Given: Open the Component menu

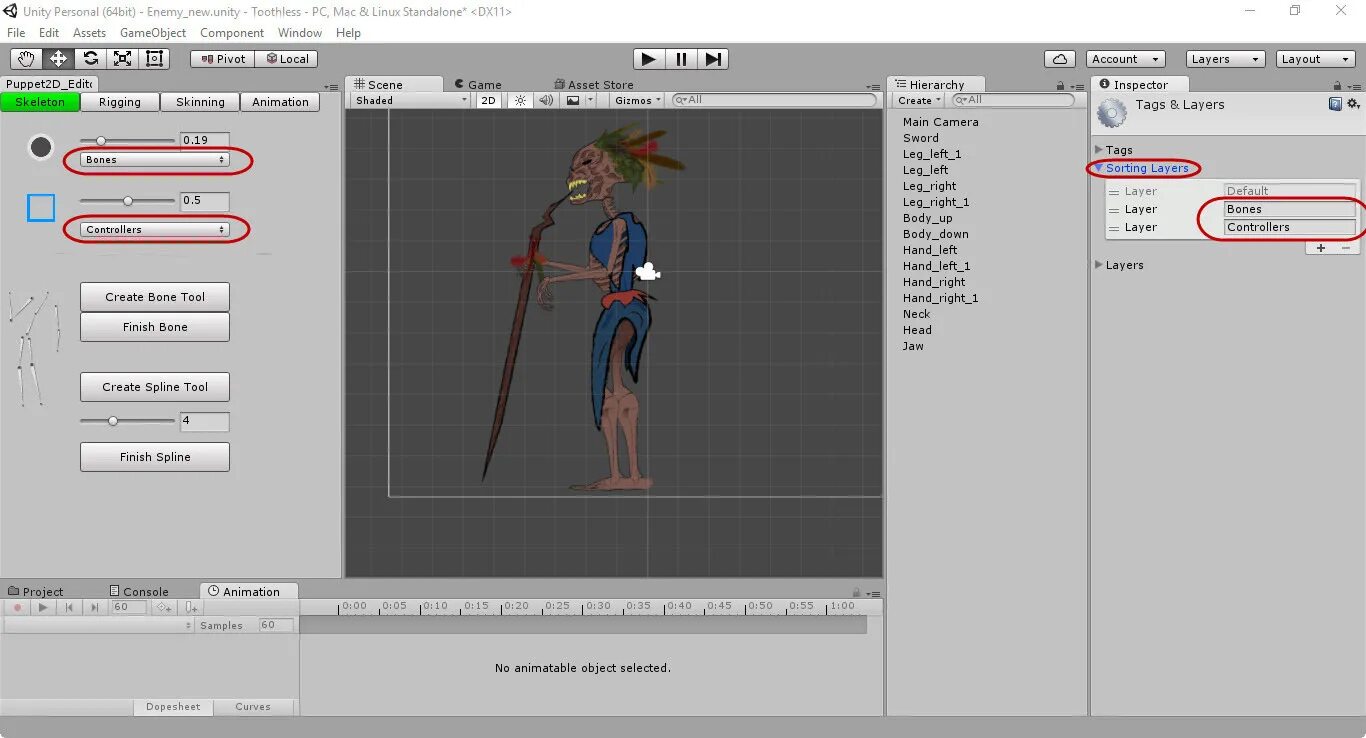Looking at the screenshot, I should [x=232, y=33].
